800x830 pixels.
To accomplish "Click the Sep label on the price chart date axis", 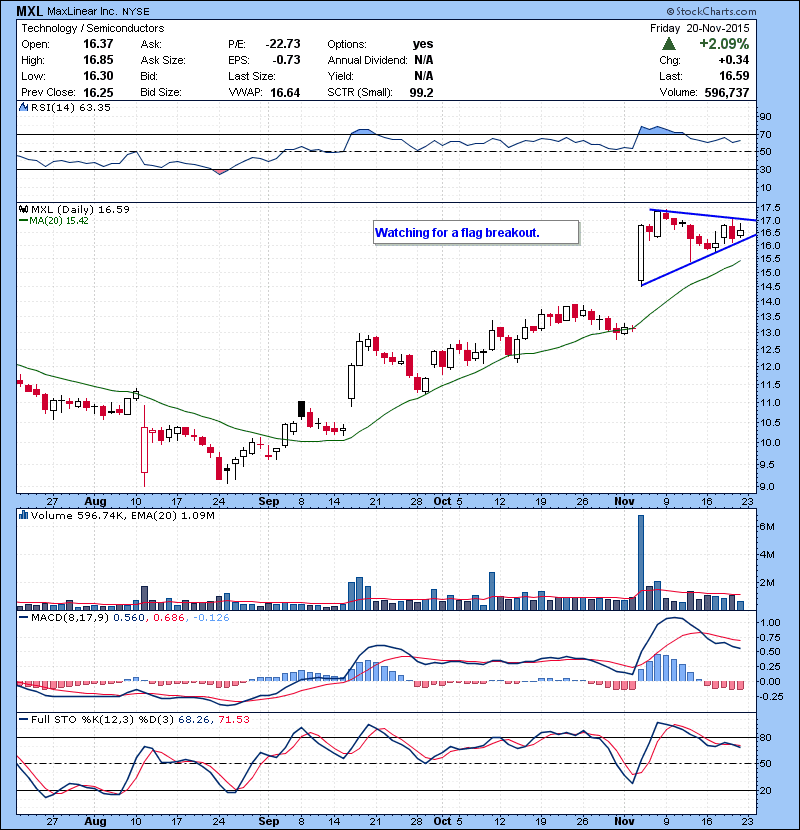I will [268, 501].
